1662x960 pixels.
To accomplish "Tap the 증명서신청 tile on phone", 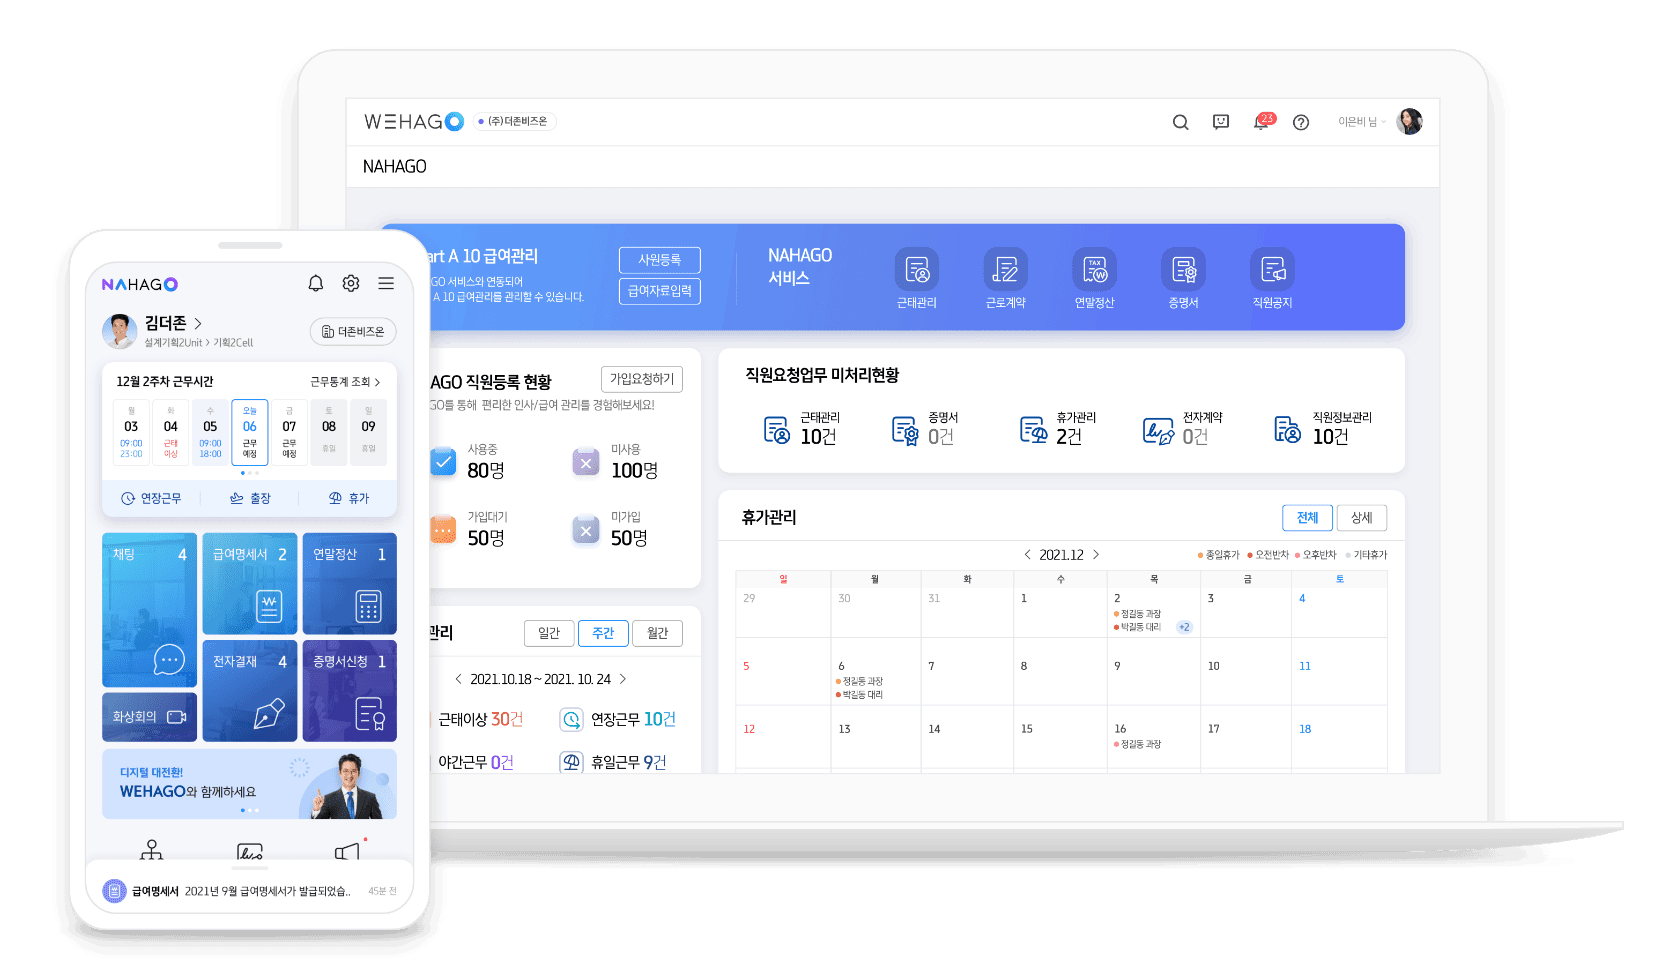I will 350,691.
